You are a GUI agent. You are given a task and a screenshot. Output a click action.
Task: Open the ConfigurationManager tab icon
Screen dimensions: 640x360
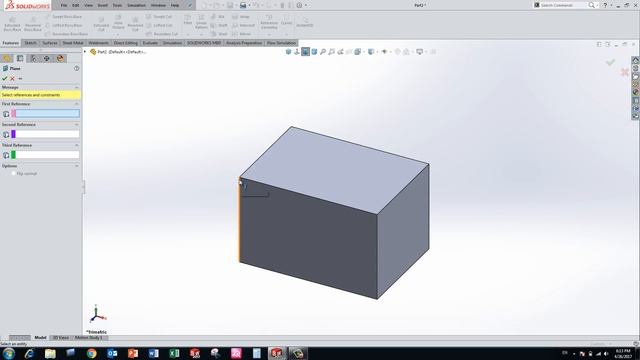pyautogui.click(x=33, y=58)
